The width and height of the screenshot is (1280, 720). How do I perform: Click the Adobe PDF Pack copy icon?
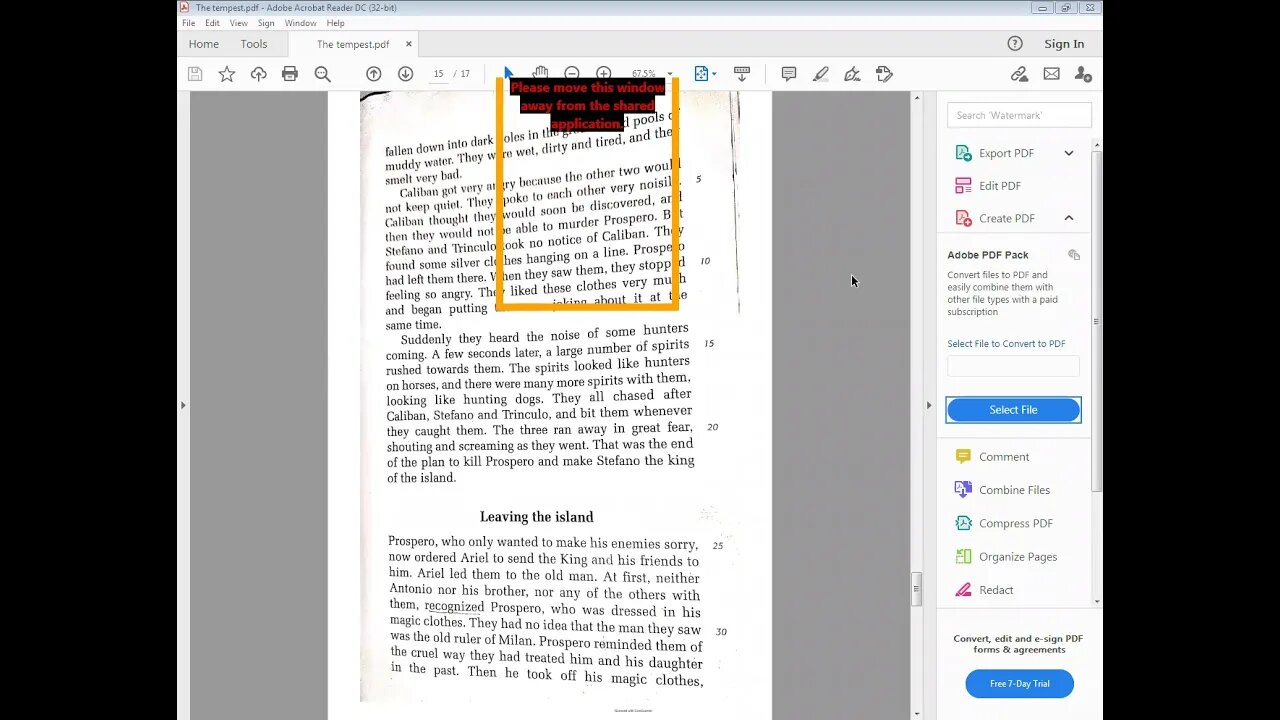click(1074, 255)
